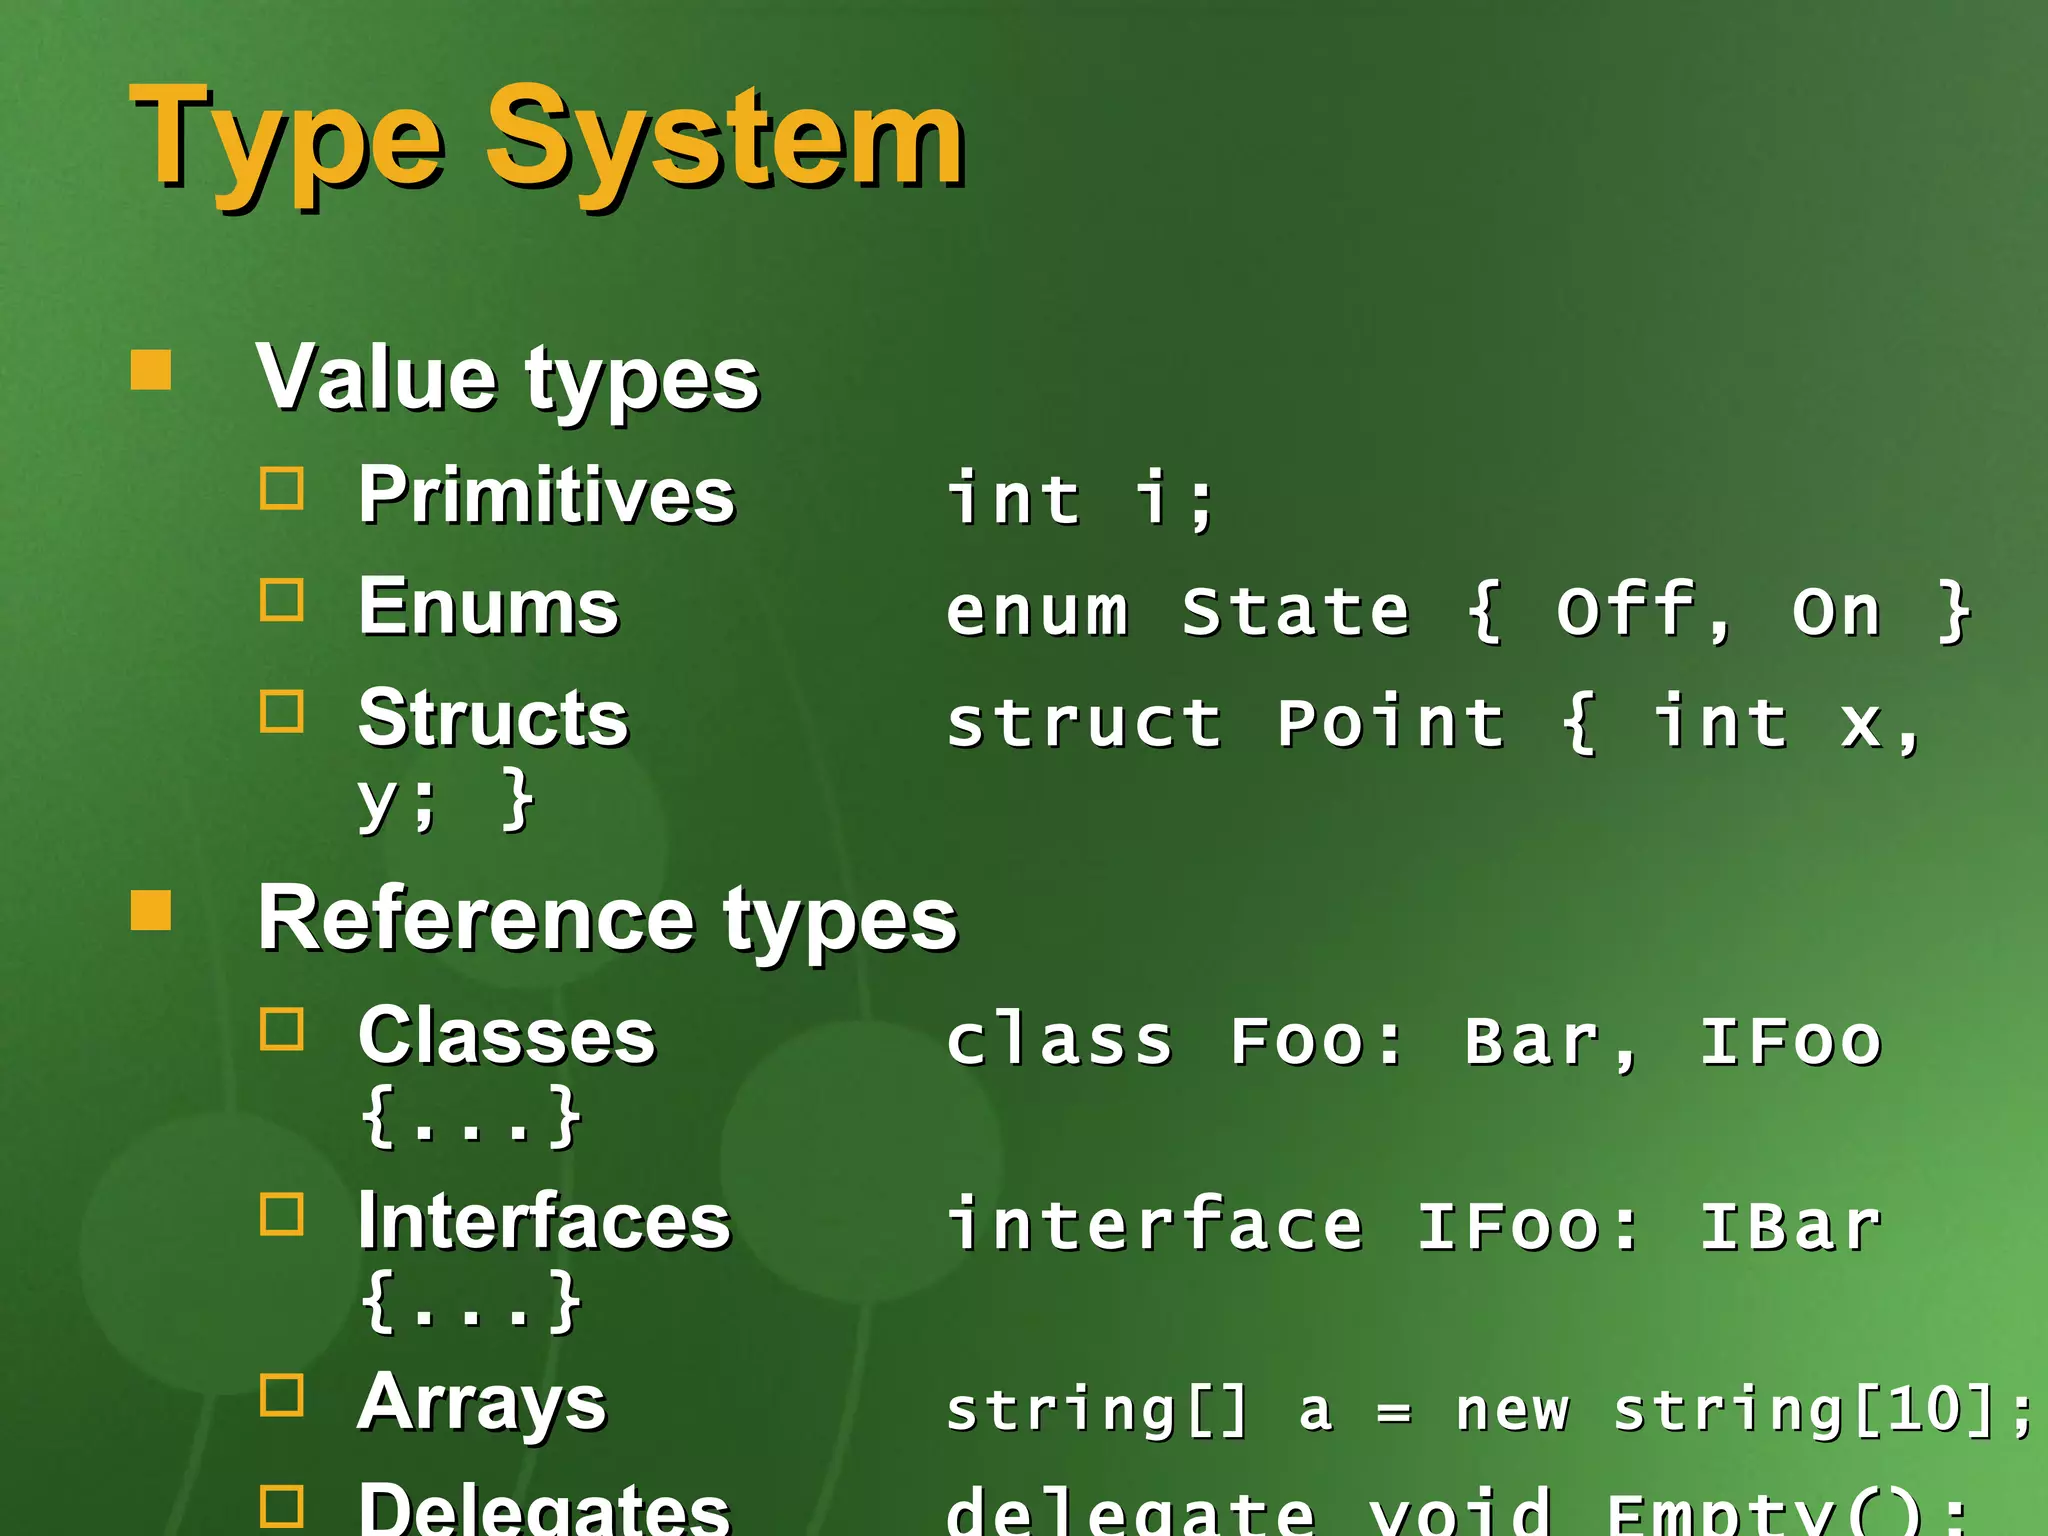Click the hollow square bullet next to Arrays
Screen dimensions: 2048x1536
[x=282, y=1396]
